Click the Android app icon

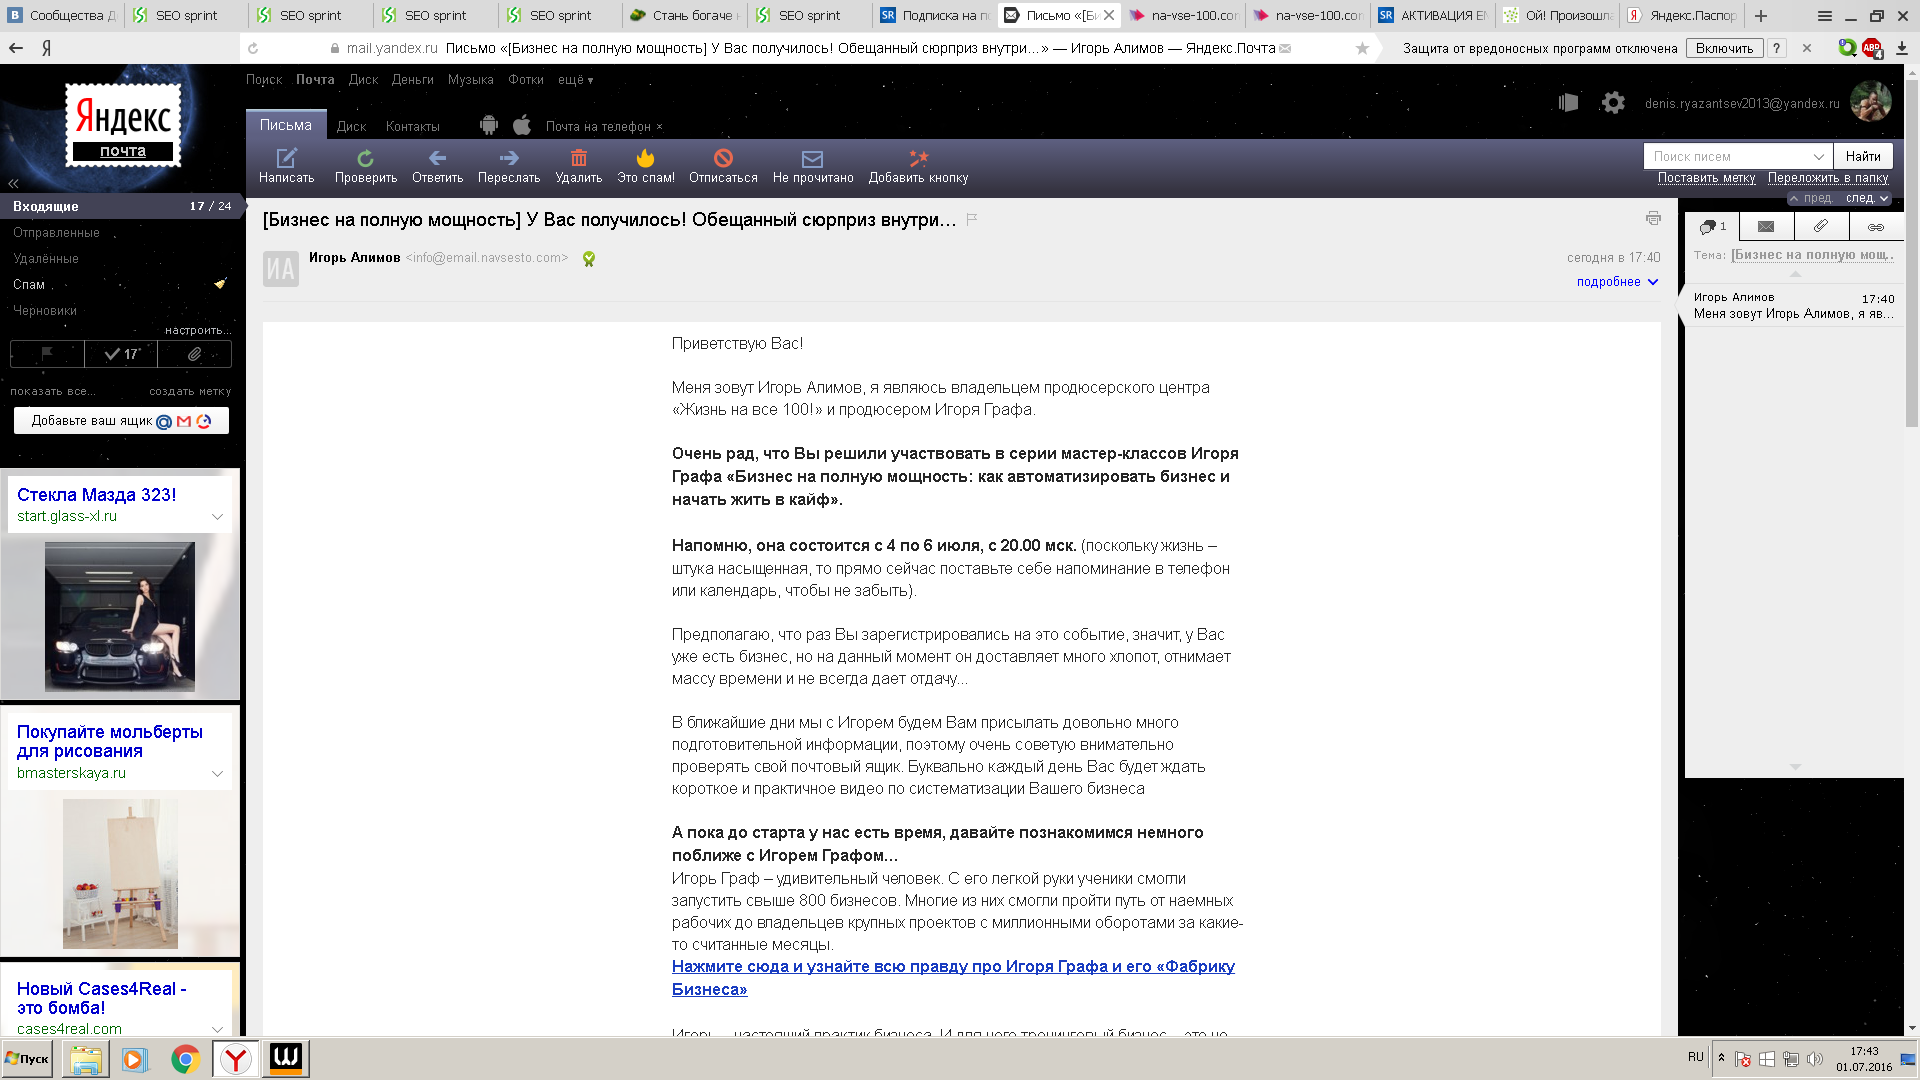[488, 125]
